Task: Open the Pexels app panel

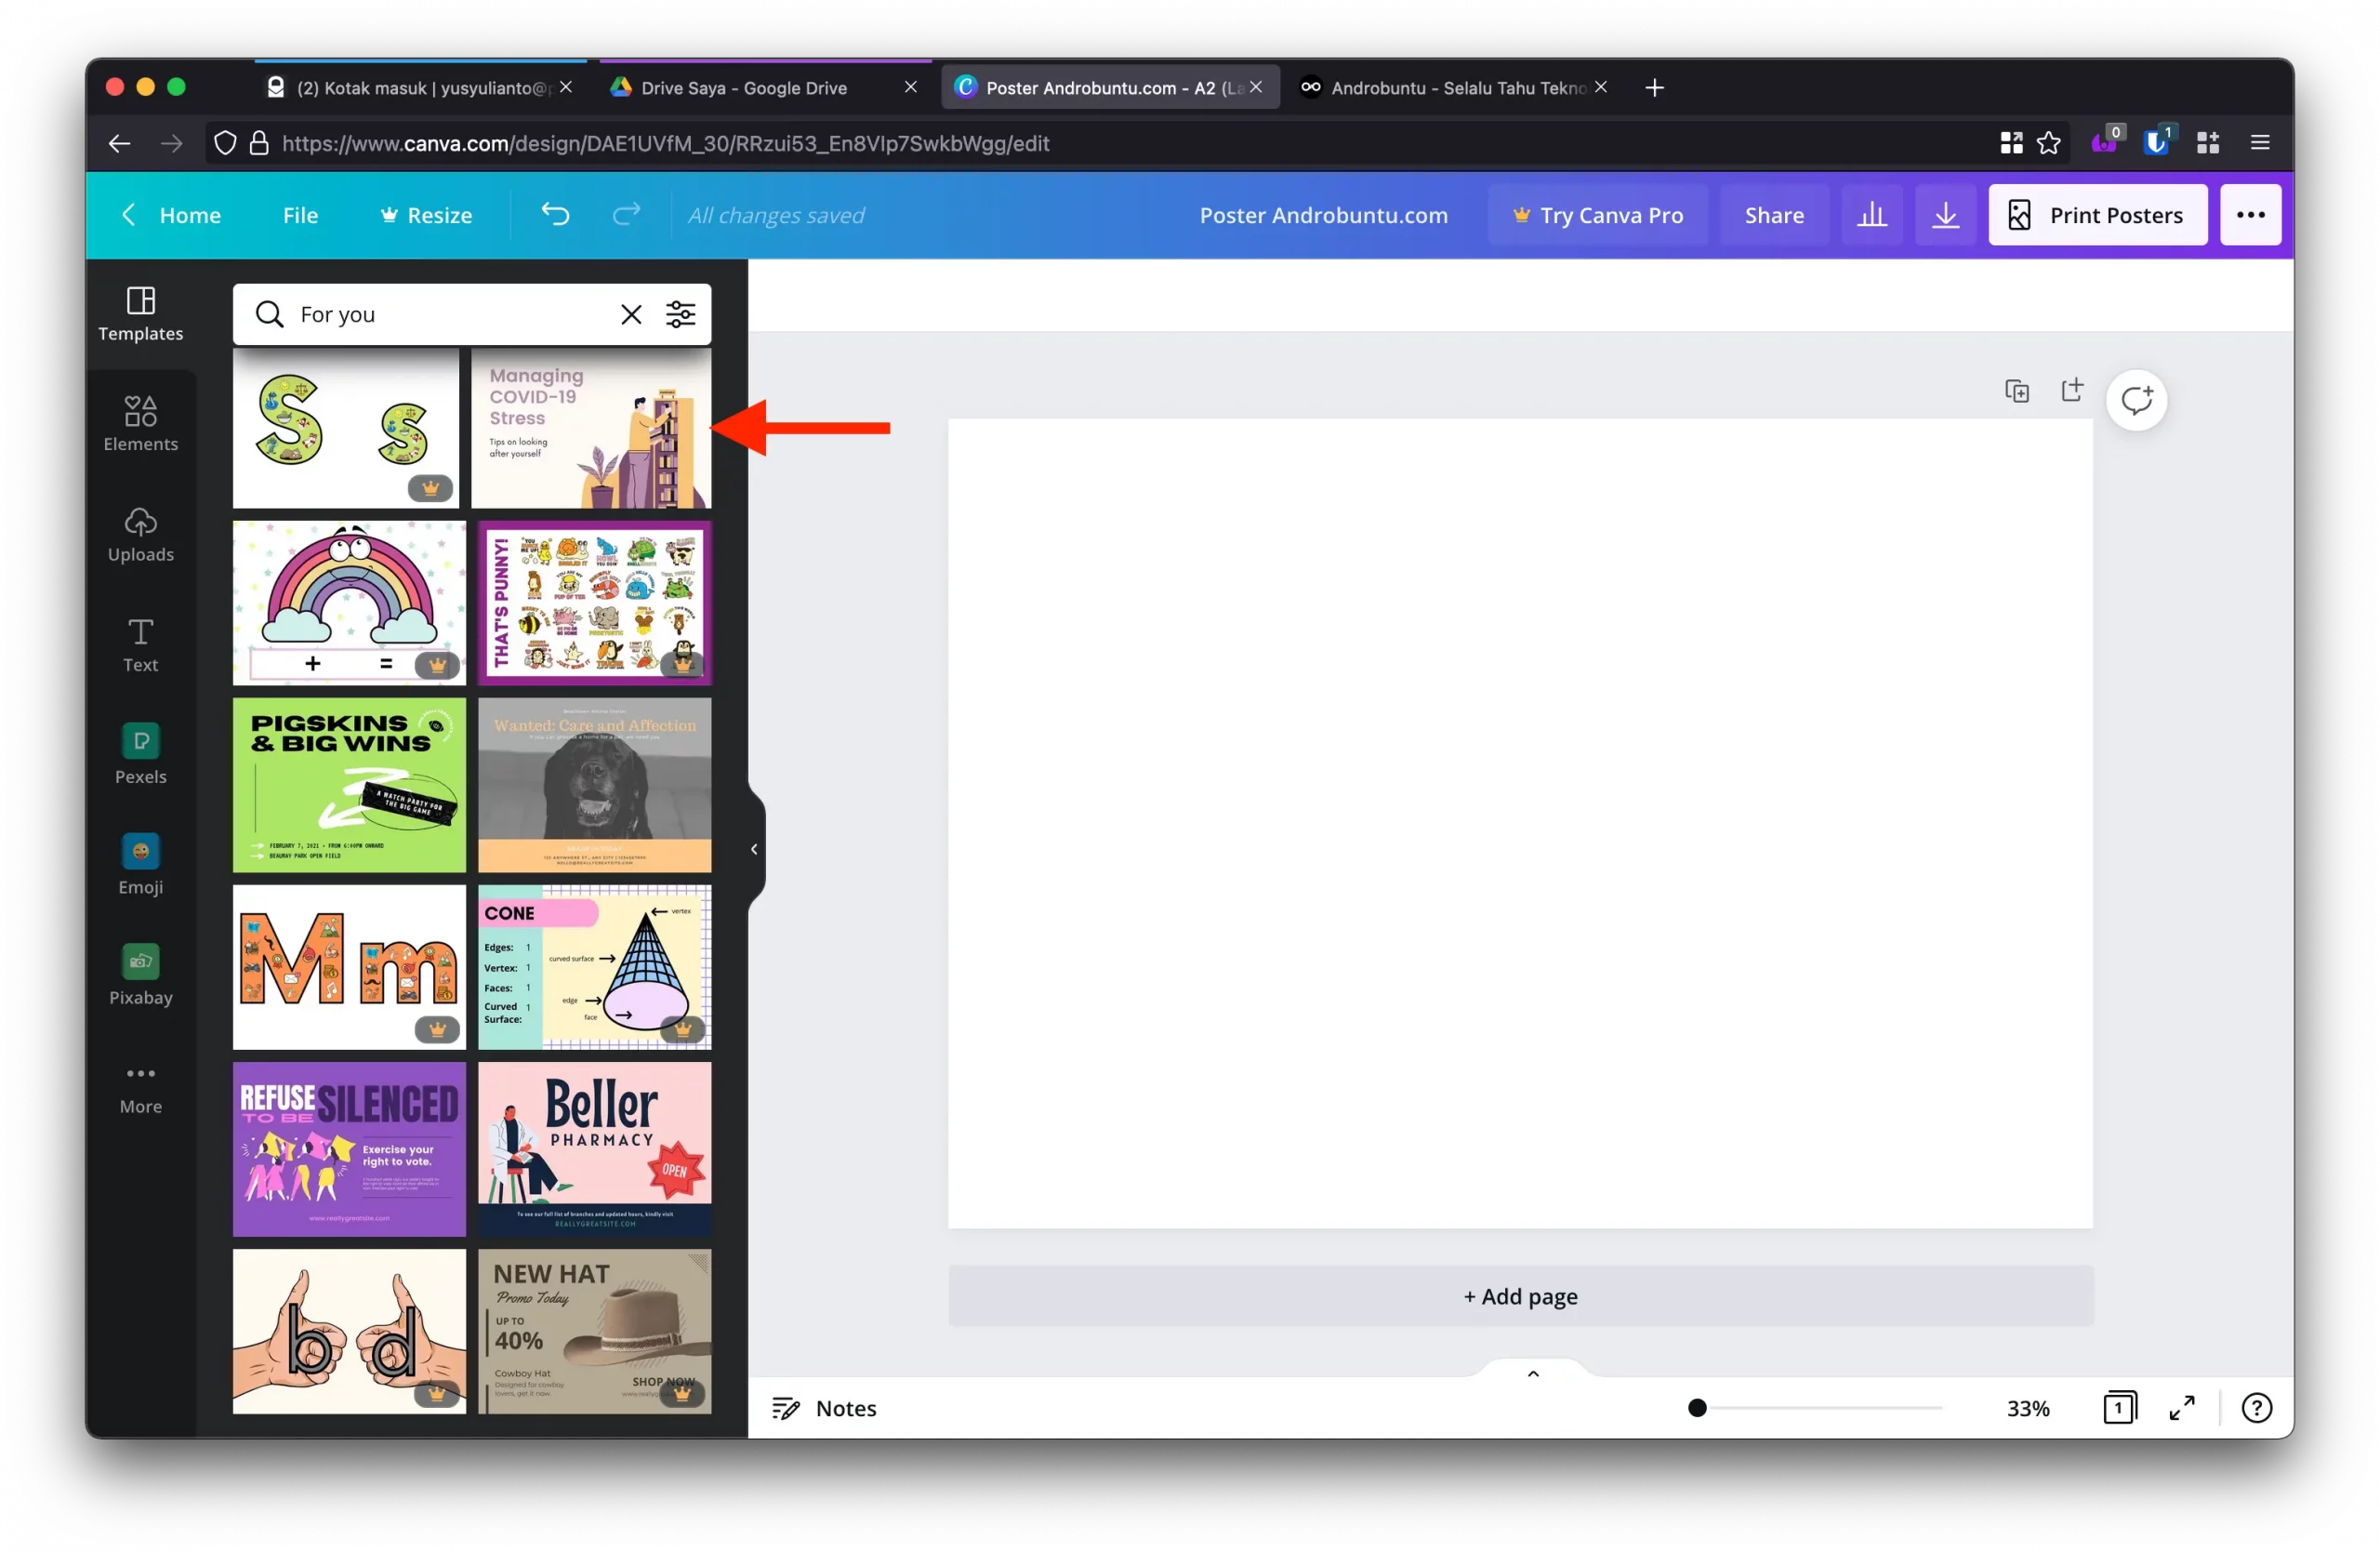Action: [x=140, y=755]
